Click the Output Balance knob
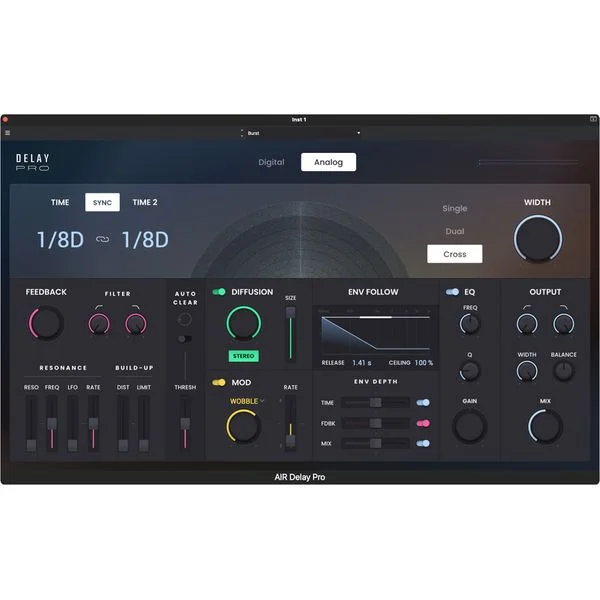 click(563, 370)
